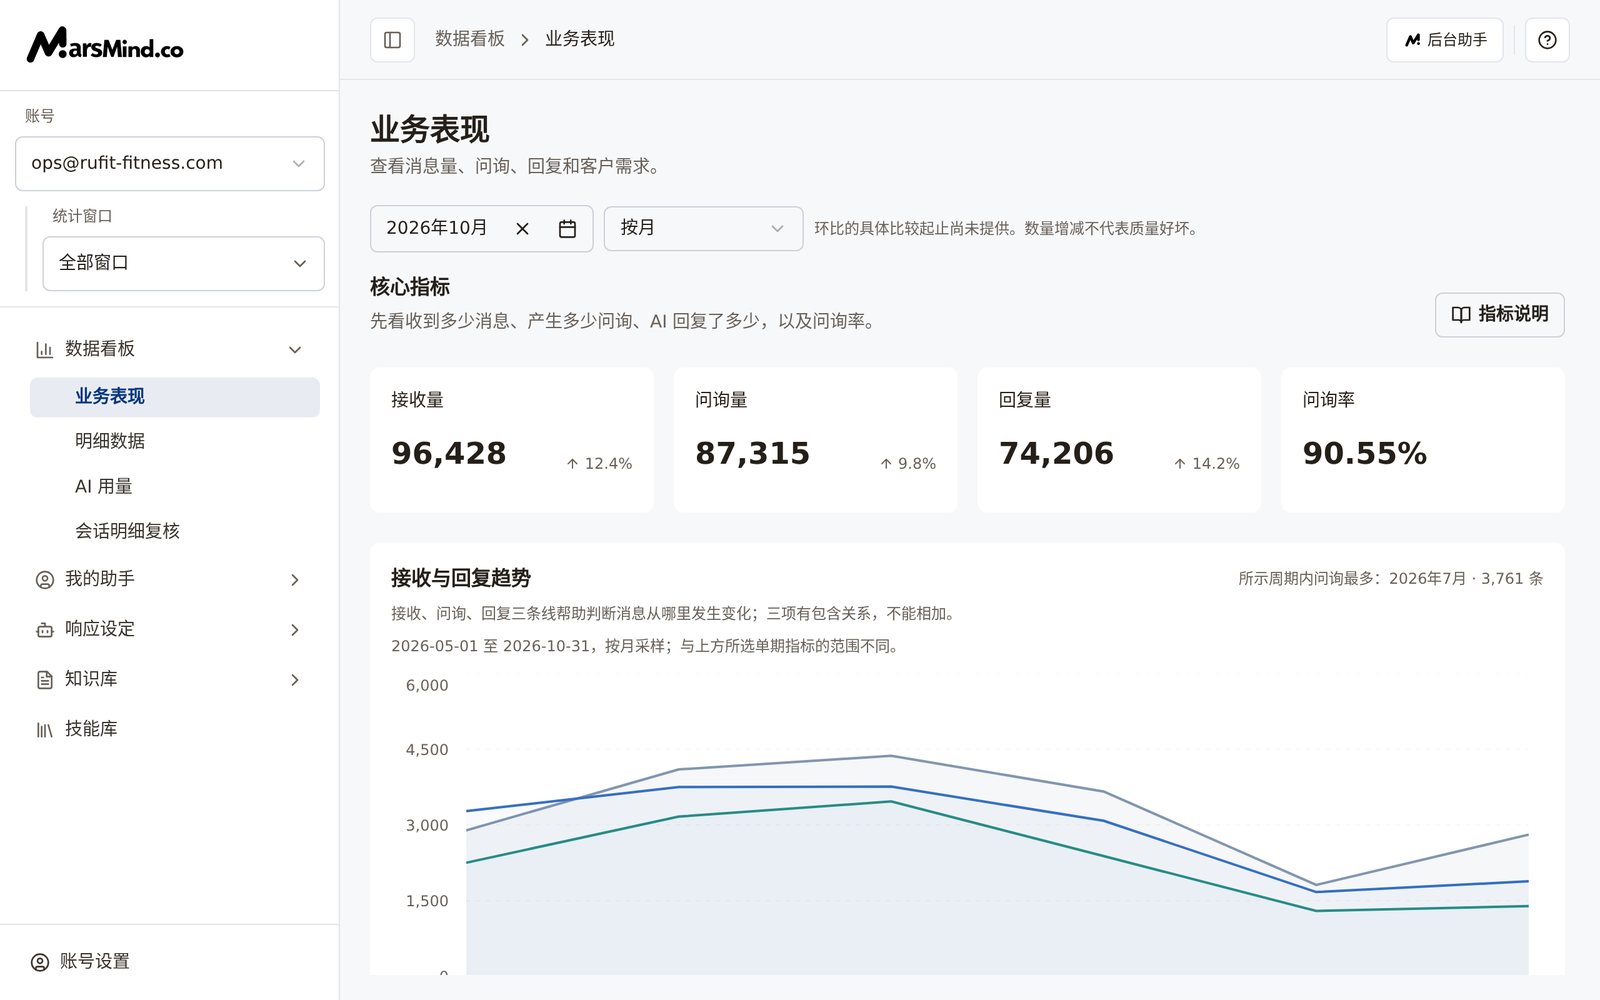
Task: Click the 业务表现 breadcrumb text
Action: pyautogui.click(x=580, y=39)
